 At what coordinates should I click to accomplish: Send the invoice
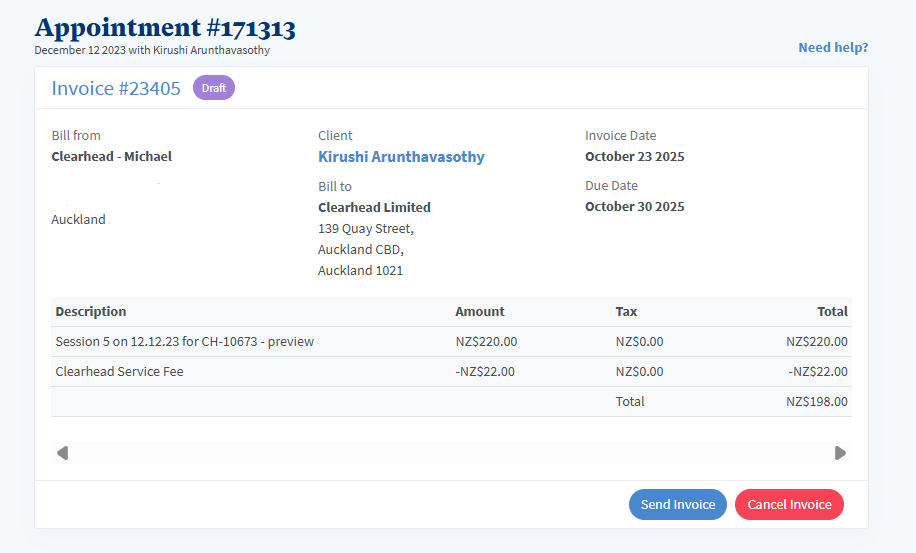coord(678,505)
